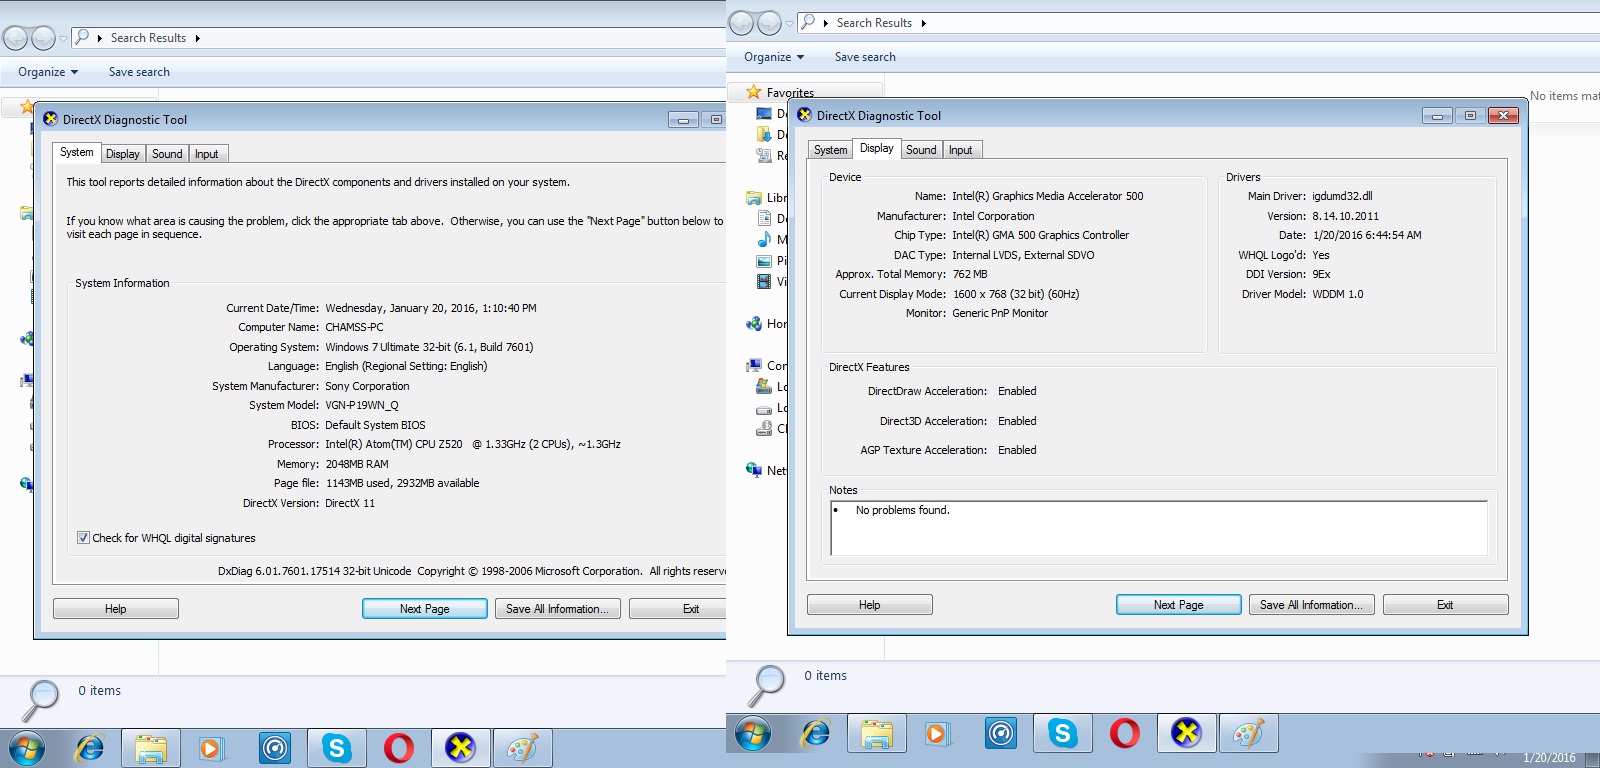Open the Organize menu in the right Explorer window

(774, 57)
